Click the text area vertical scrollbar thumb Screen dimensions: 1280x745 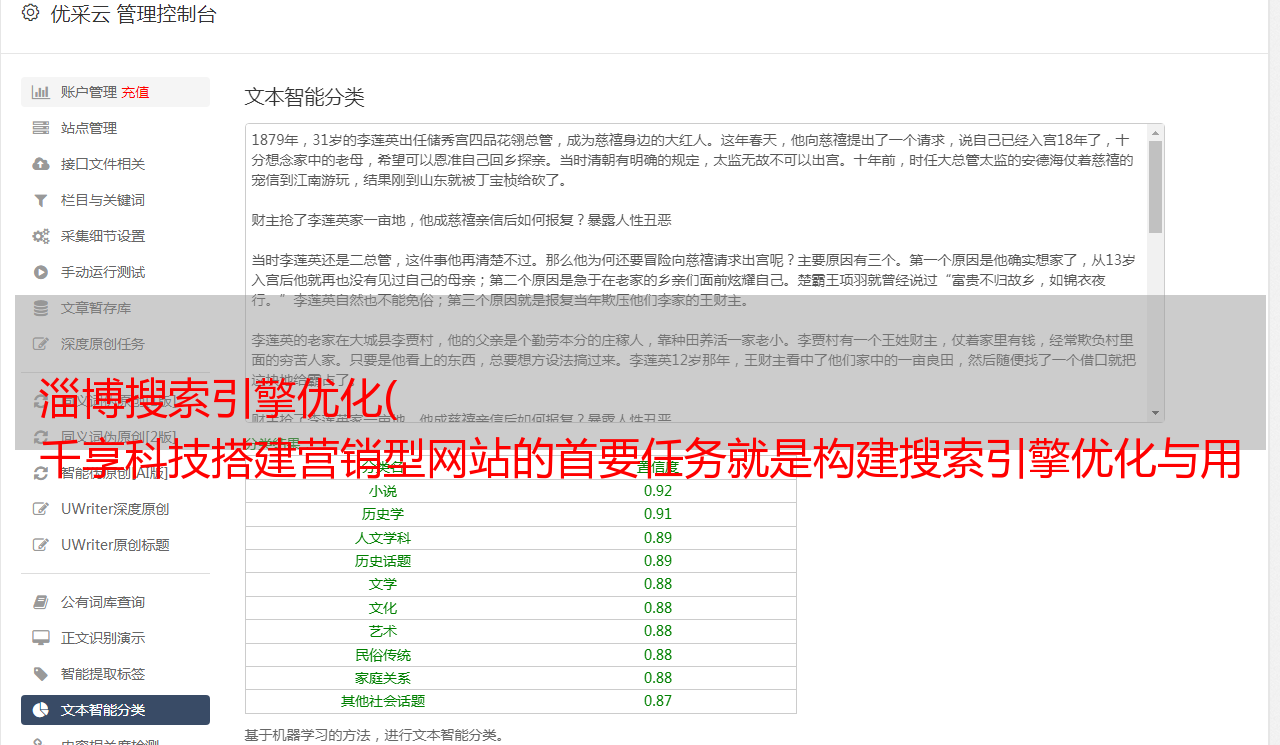(1156, 186)
